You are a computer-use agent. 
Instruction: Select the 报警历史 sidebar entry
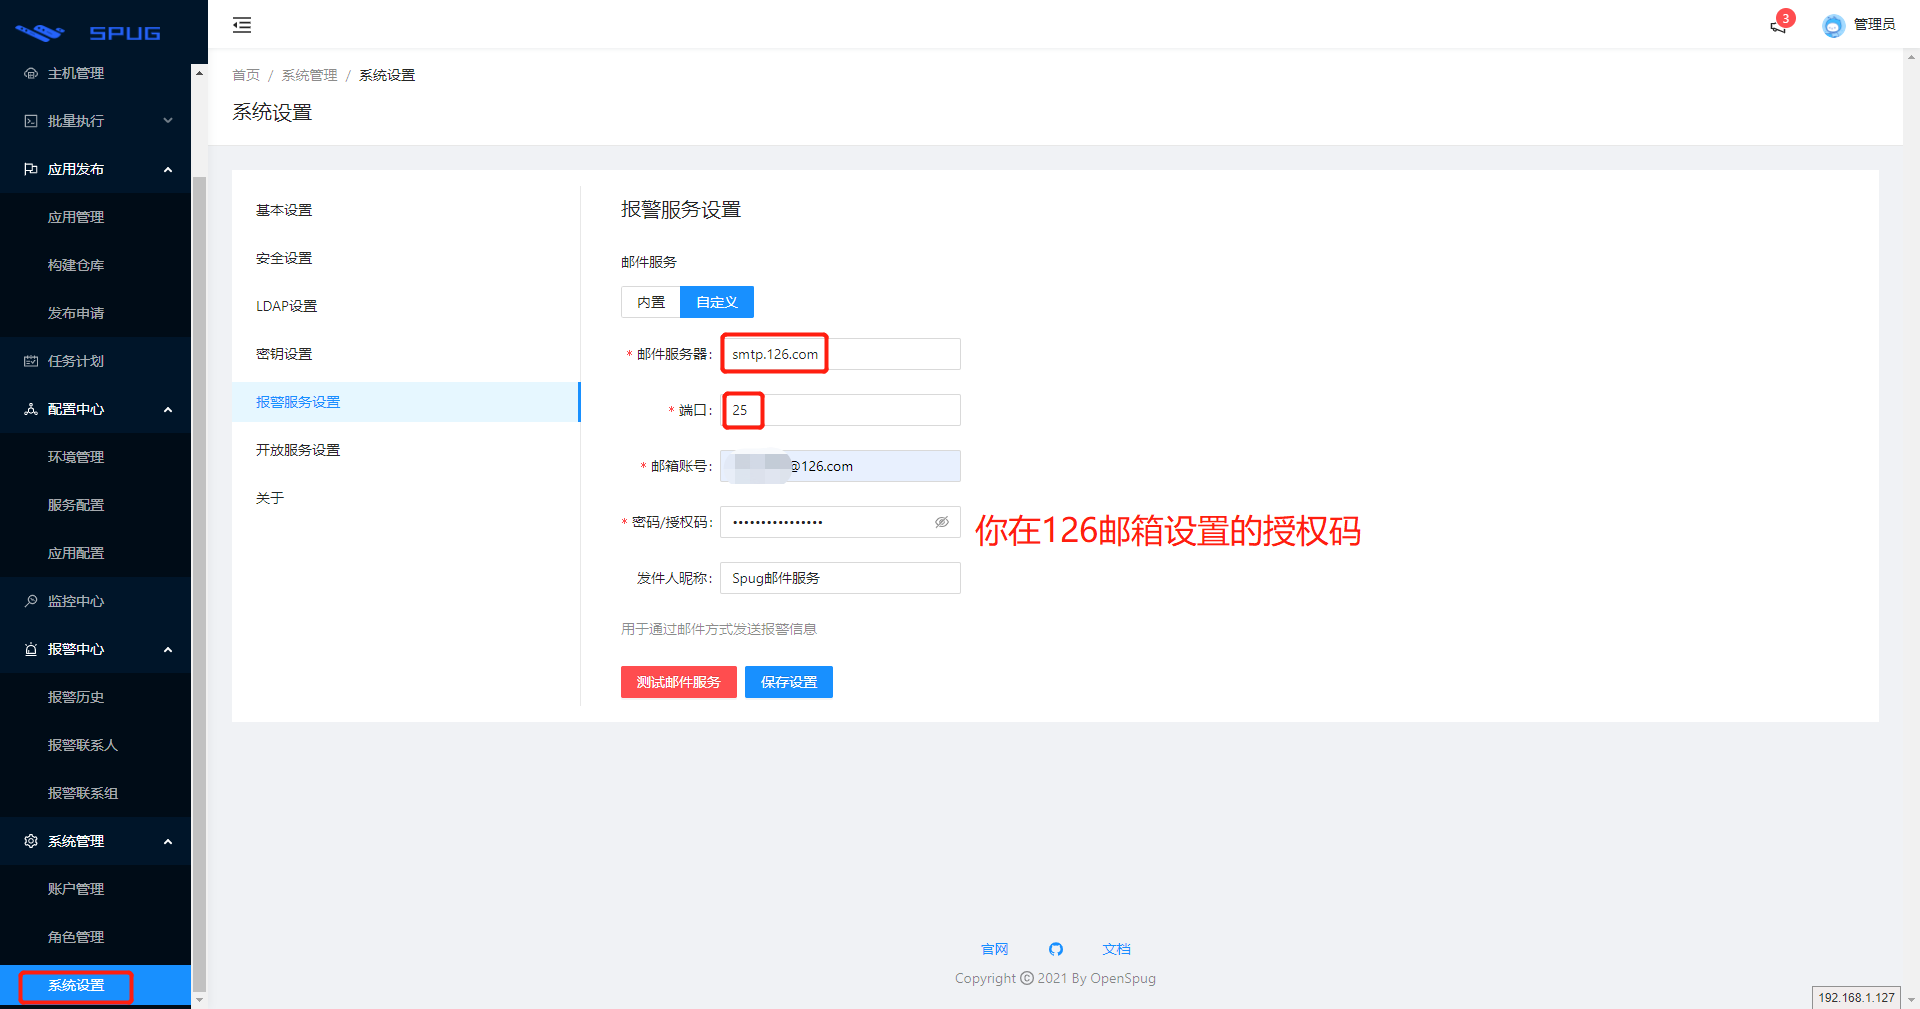click(x=75, y=697)
